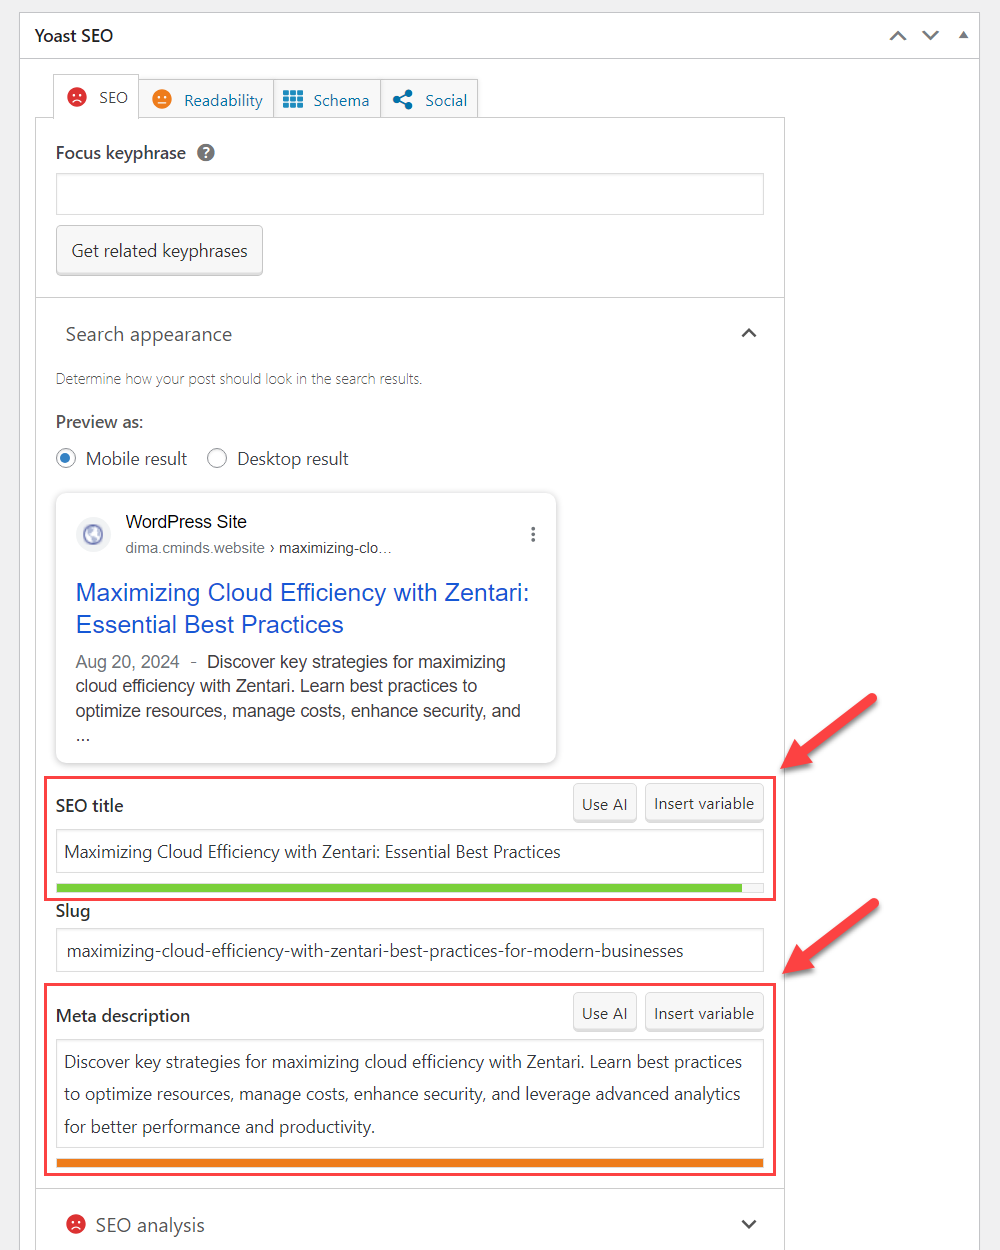Click the red sad face SEO analysis icon

75,1224
